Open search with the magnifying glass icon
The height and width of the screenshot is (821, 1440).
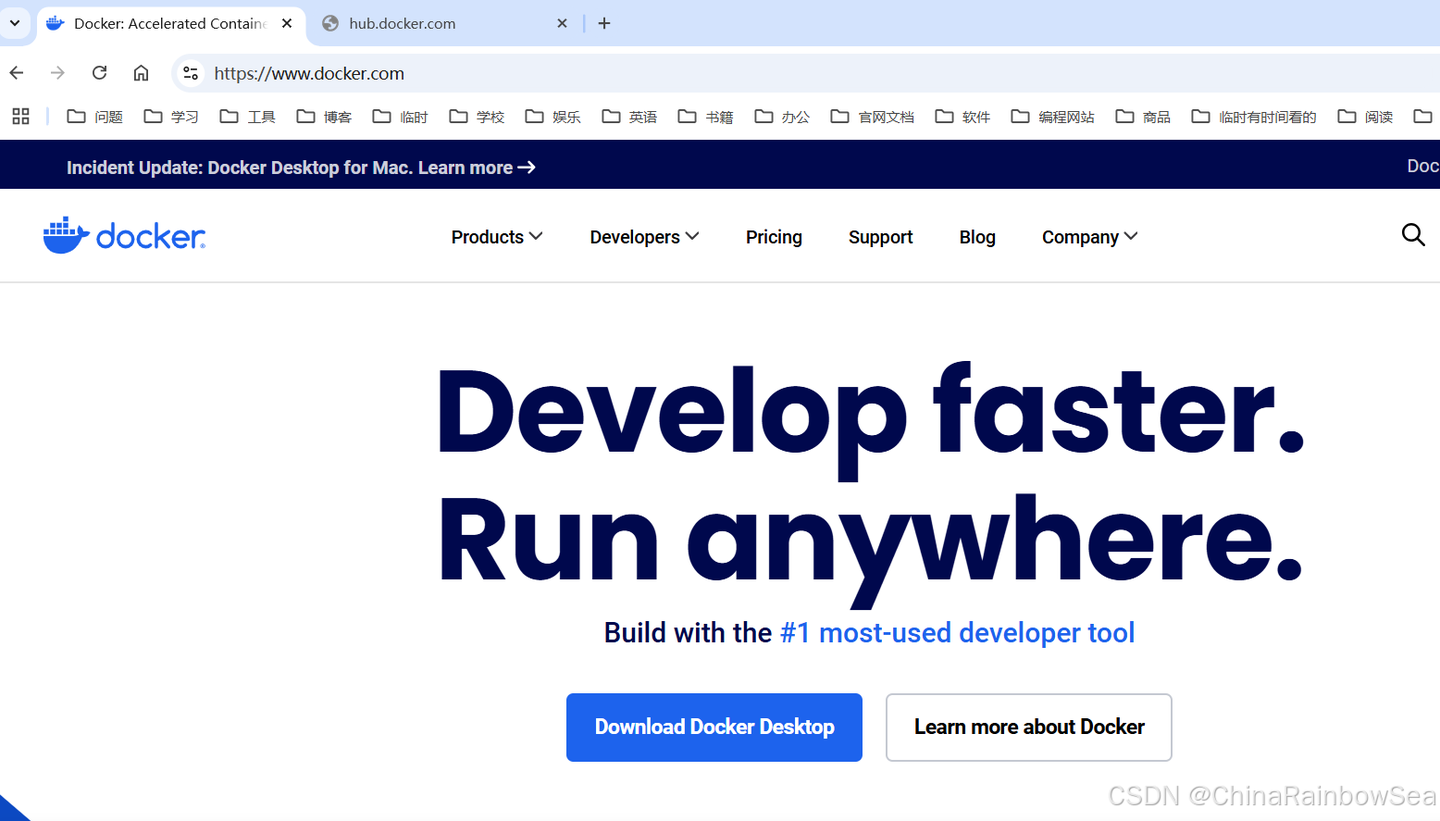pos(1413,235)
